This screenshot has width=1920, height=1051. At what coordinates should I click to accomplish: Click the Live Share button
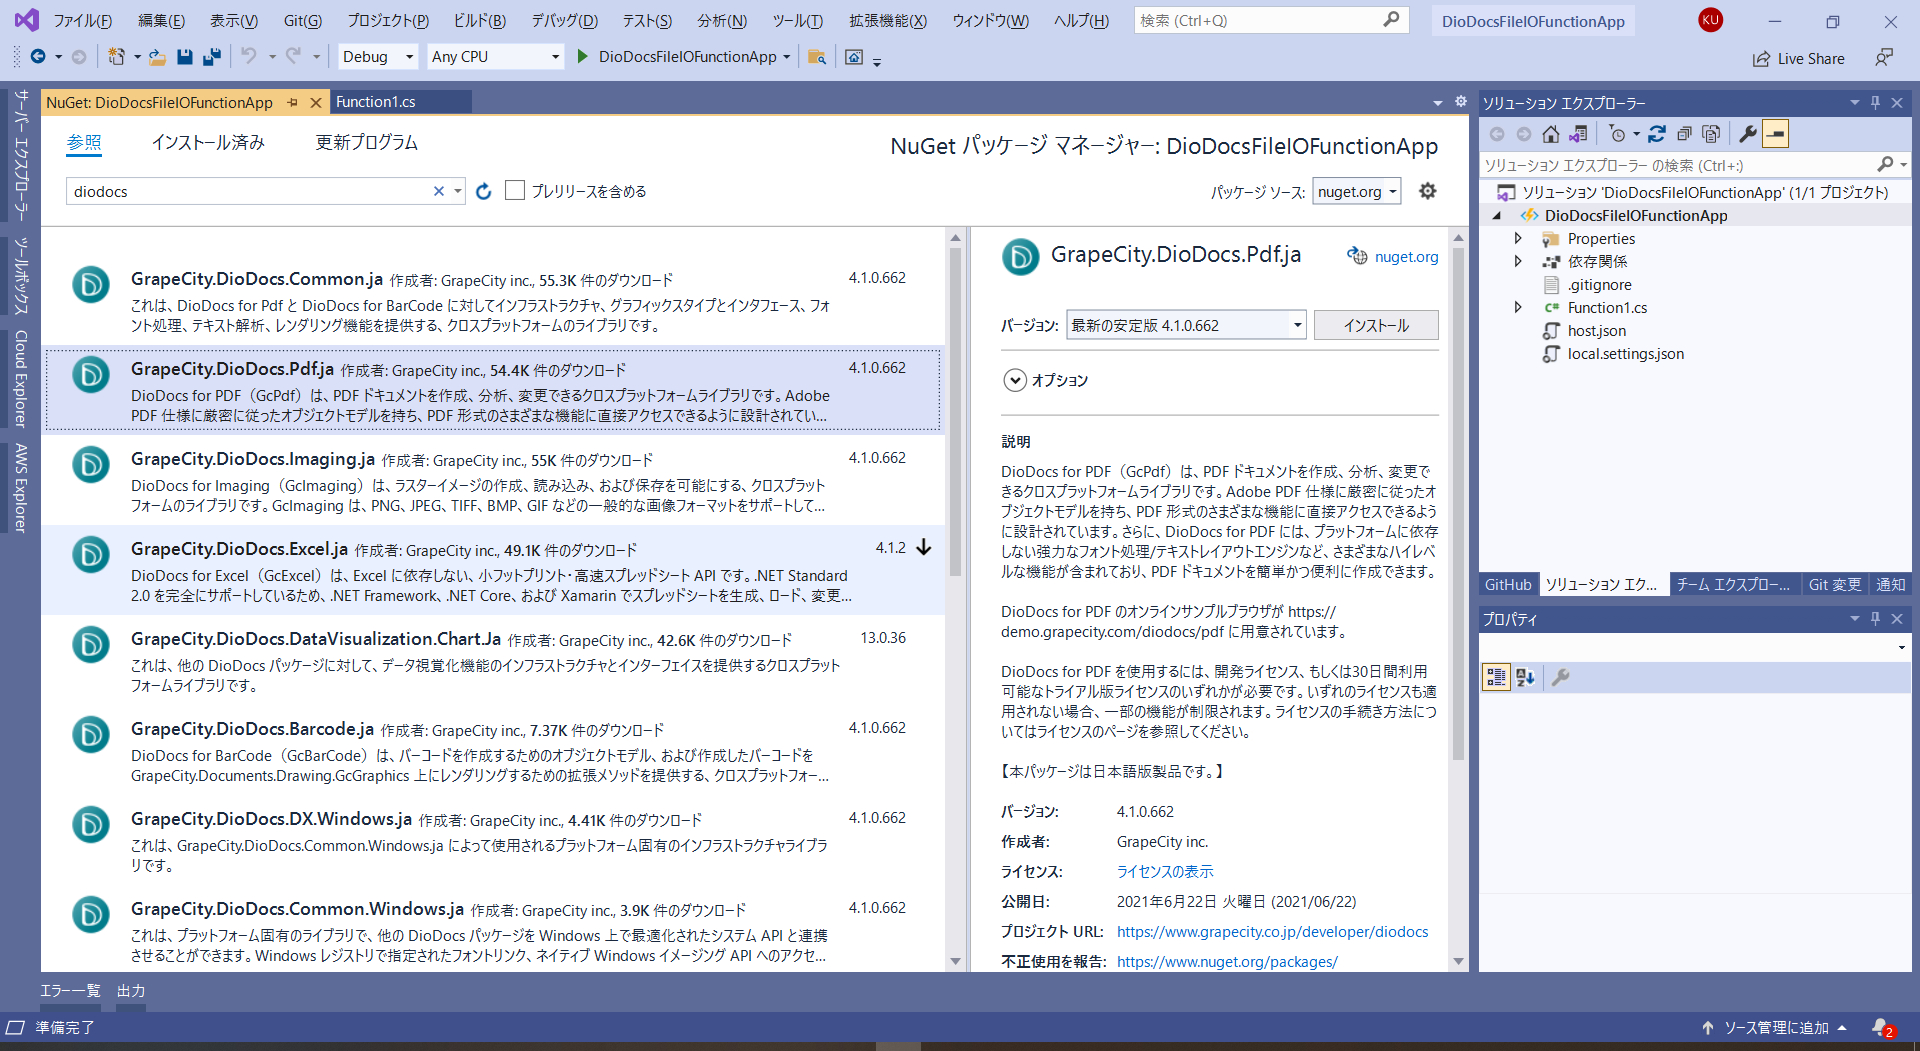point(1799,59)
